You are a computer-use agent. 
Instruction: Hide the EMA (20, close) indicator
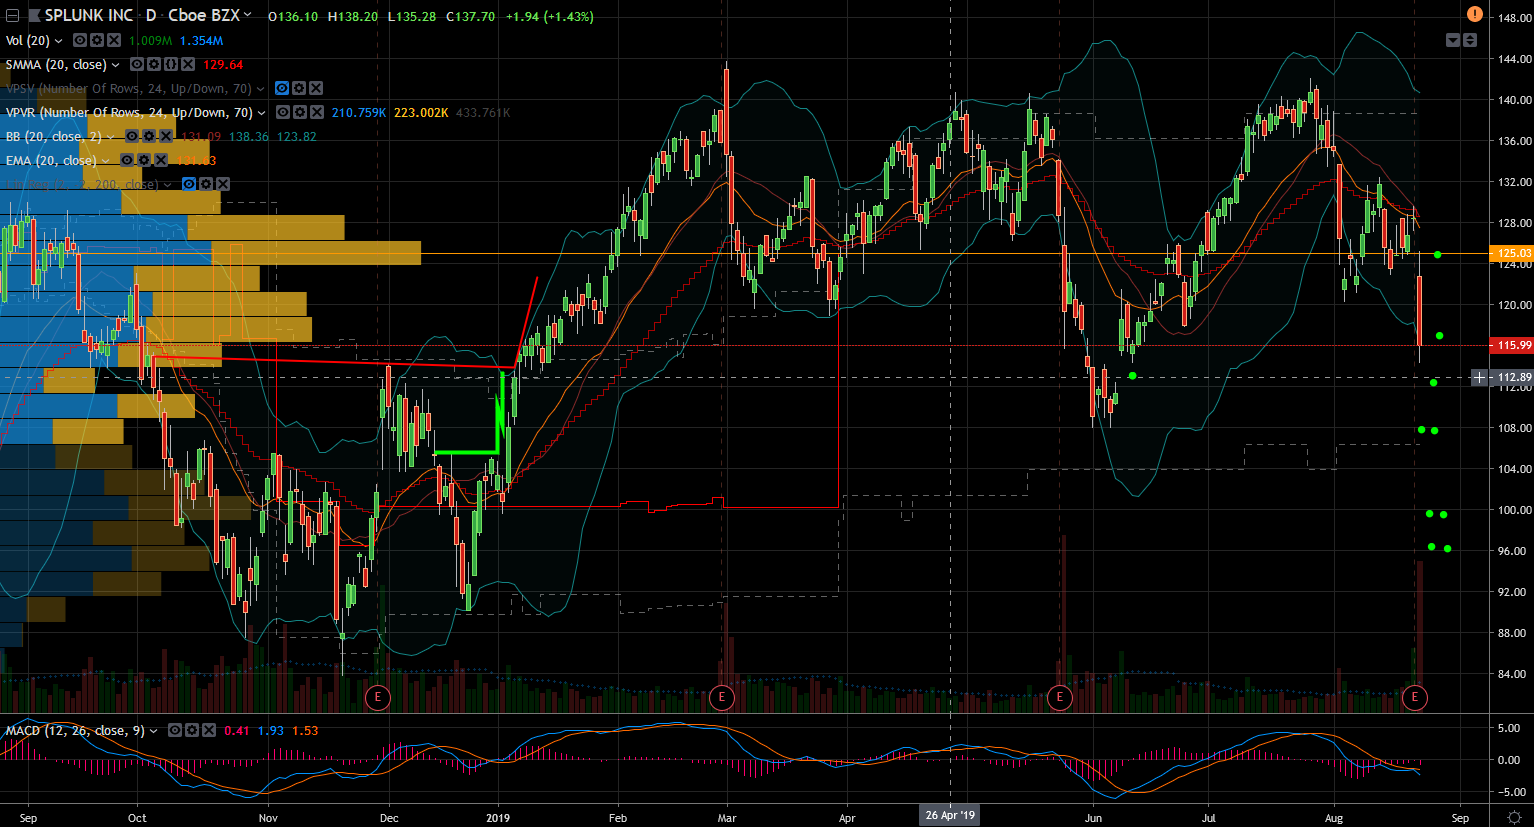(x=127, y=160)
